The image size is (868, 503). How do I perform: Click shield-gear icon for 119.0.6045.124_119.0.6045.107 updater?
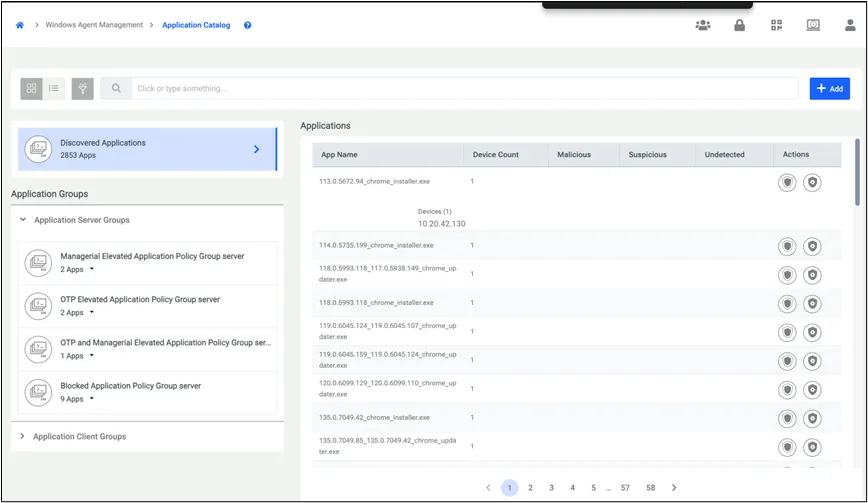[812, 333]
